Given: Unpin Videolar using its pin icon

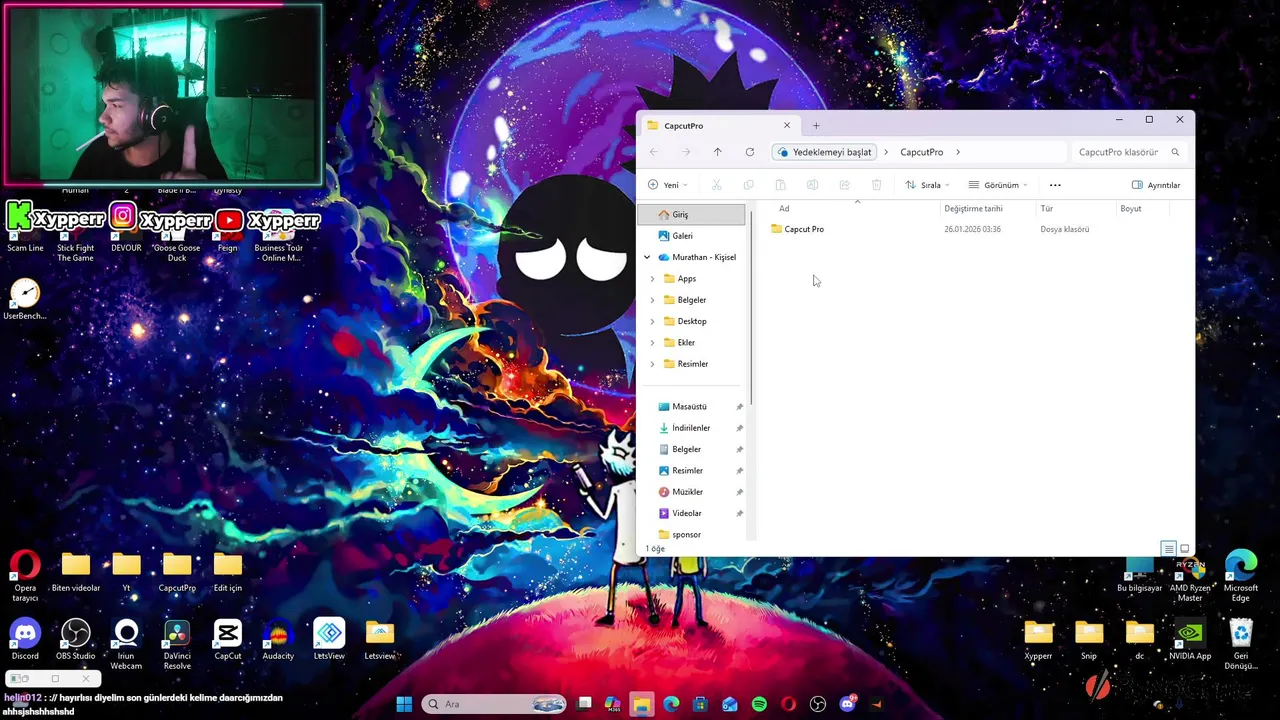Looking at the screenshot, I should (x=739, y=513).
